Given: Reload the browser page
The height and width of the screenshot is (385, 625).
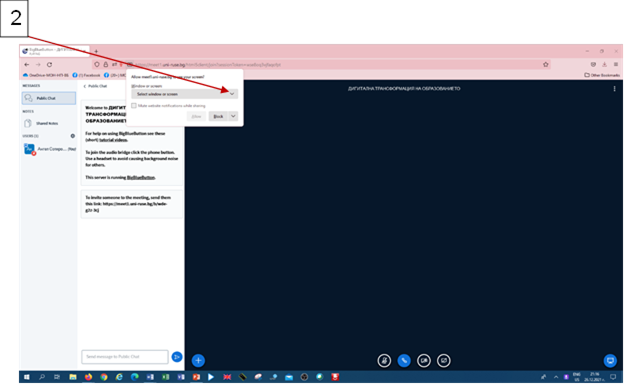Looking at the screenshot, I should pyautogui.click(x=49, y=65).
